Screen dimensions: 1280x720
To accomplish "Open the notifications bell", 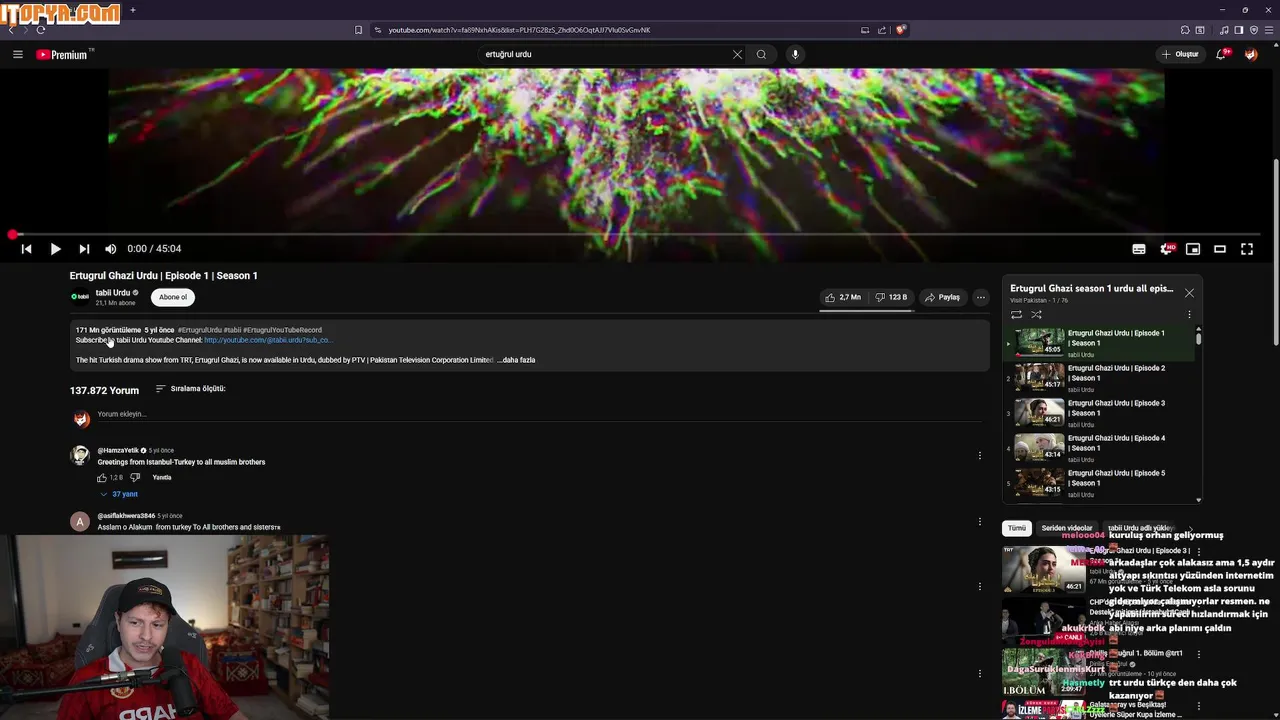I will pyautogui.click(x=1221, y=54).
